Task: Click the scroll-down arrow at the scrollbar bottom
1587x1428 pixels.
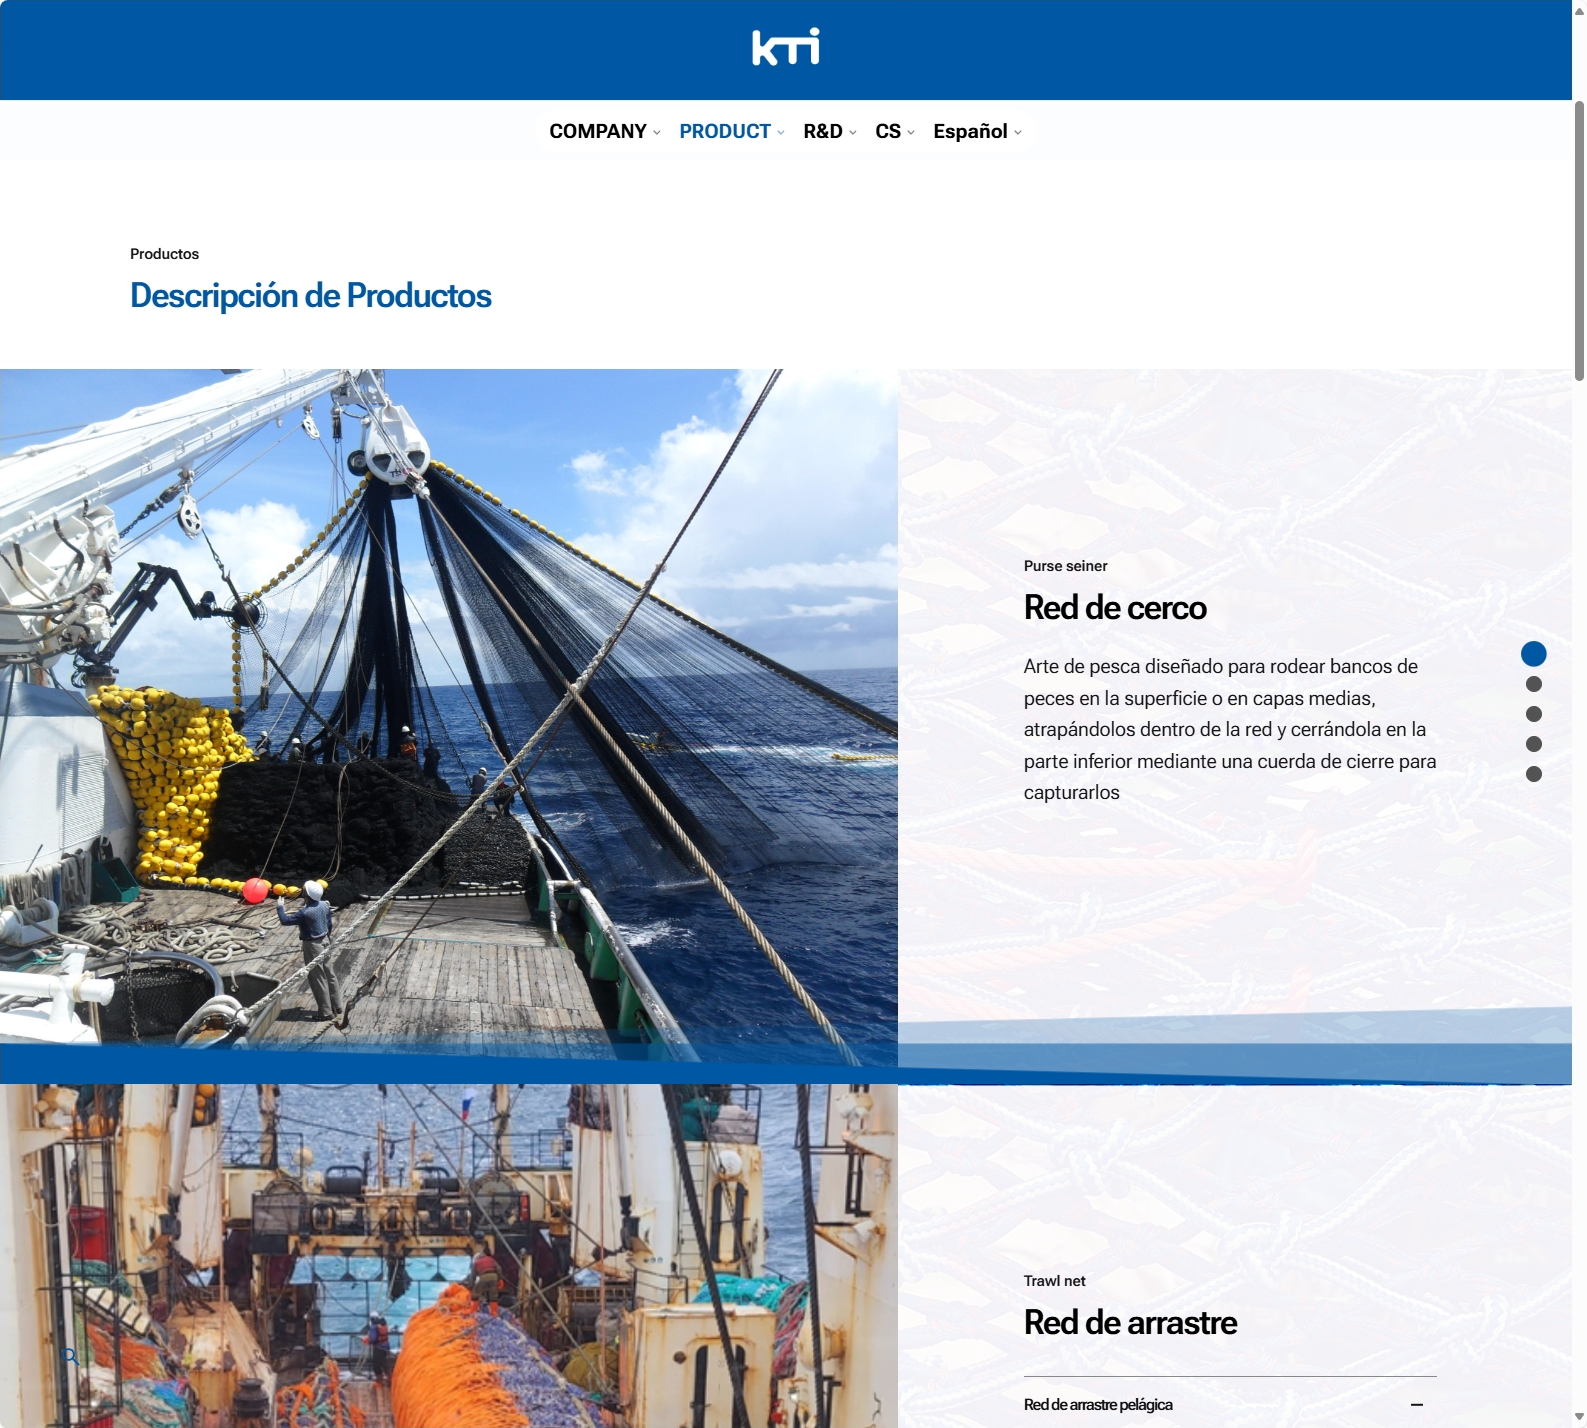Action: (1579, 1419)
